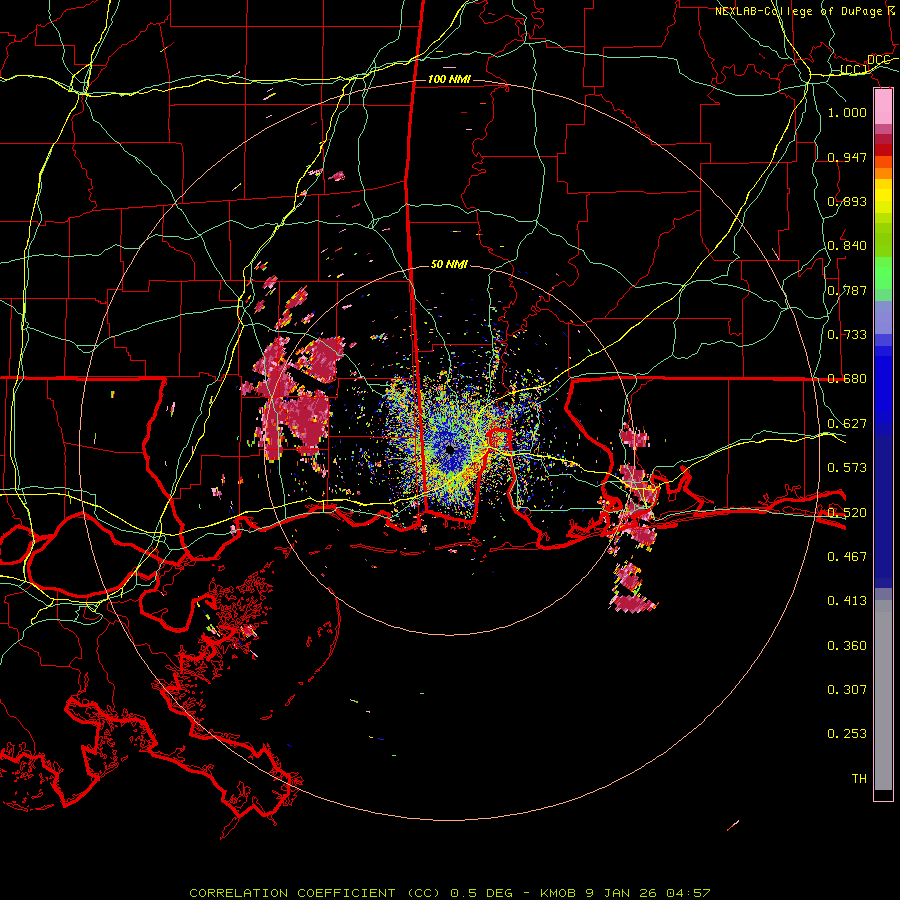This screenshot has width=900, height=900.
Task: Click the (CC) label above the color bar
Action: pos(854,70)
